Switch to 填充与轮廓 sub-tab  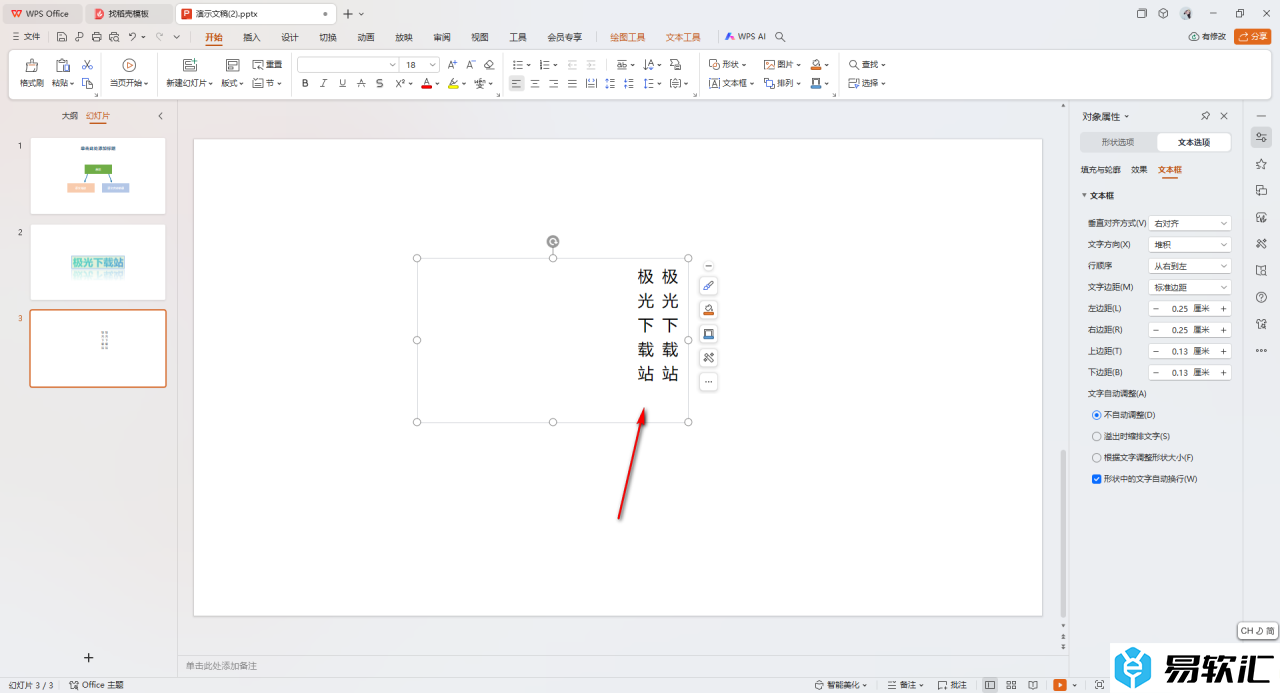[1101, 170]
